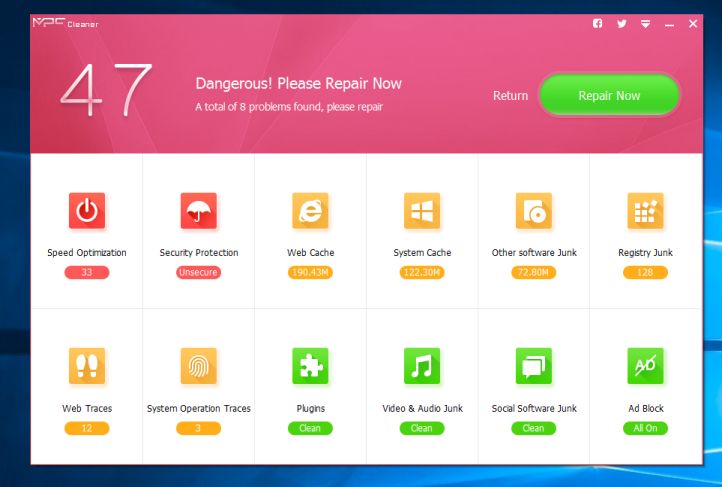Open the Speed Optimization power icon
Viewport: 722px width, 487px height.
click(x=87, y=211)
